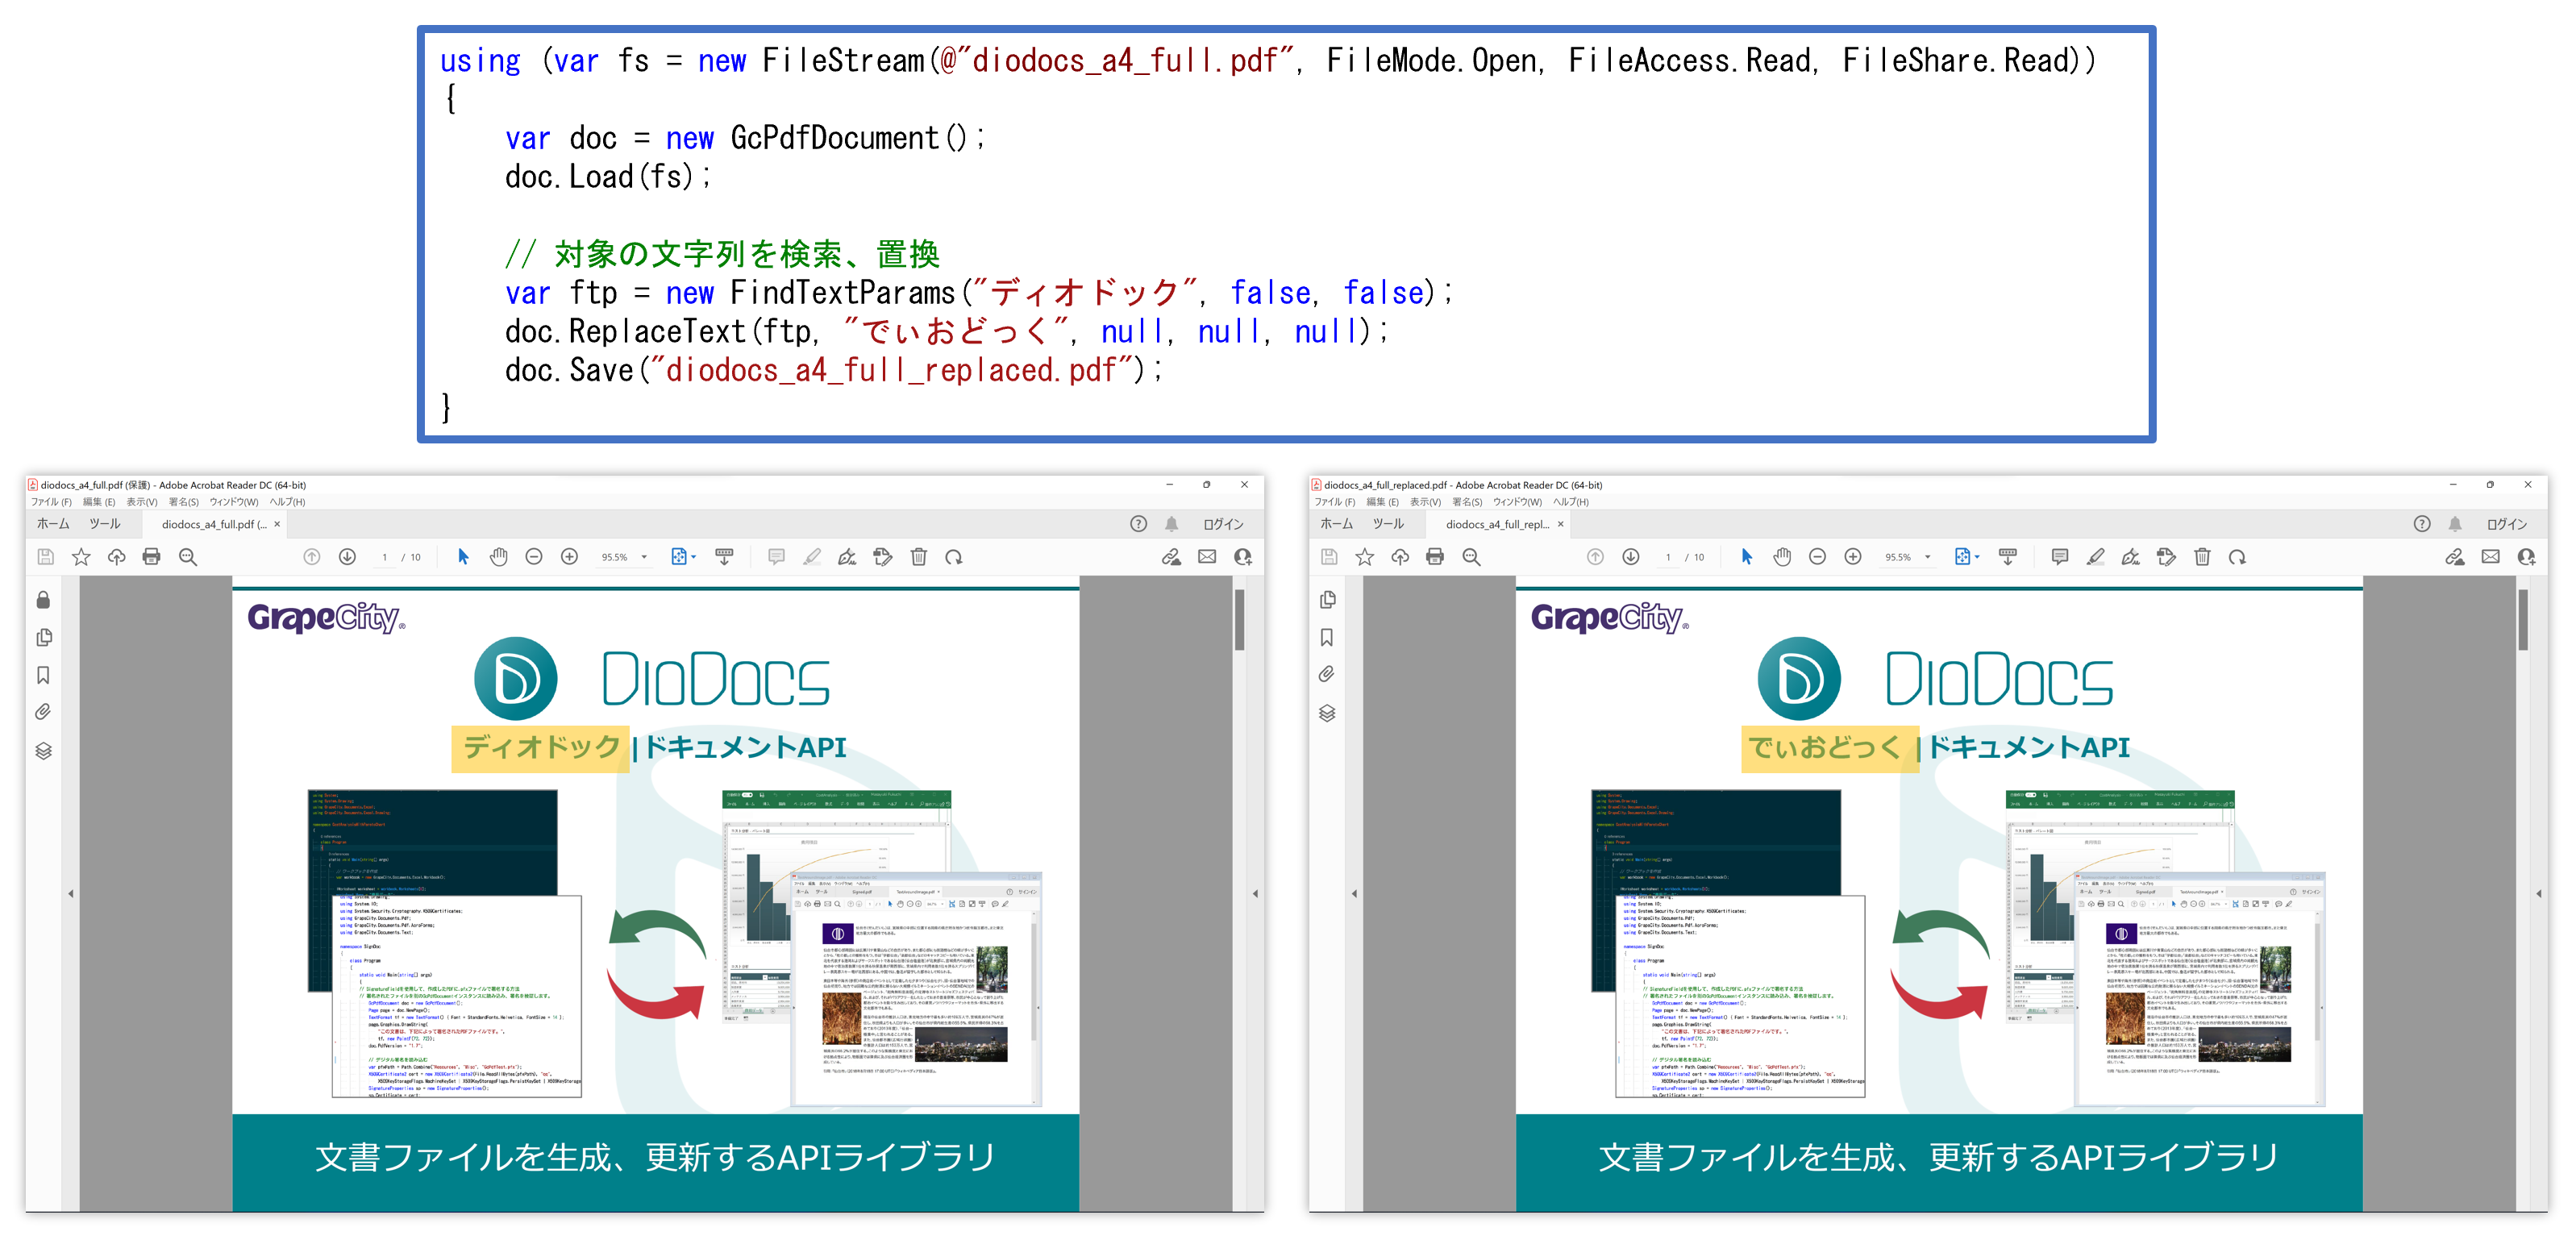Rotate the view in the right window
Viewport: 2576px width, 1240px height.
[x=2237, y=557]
